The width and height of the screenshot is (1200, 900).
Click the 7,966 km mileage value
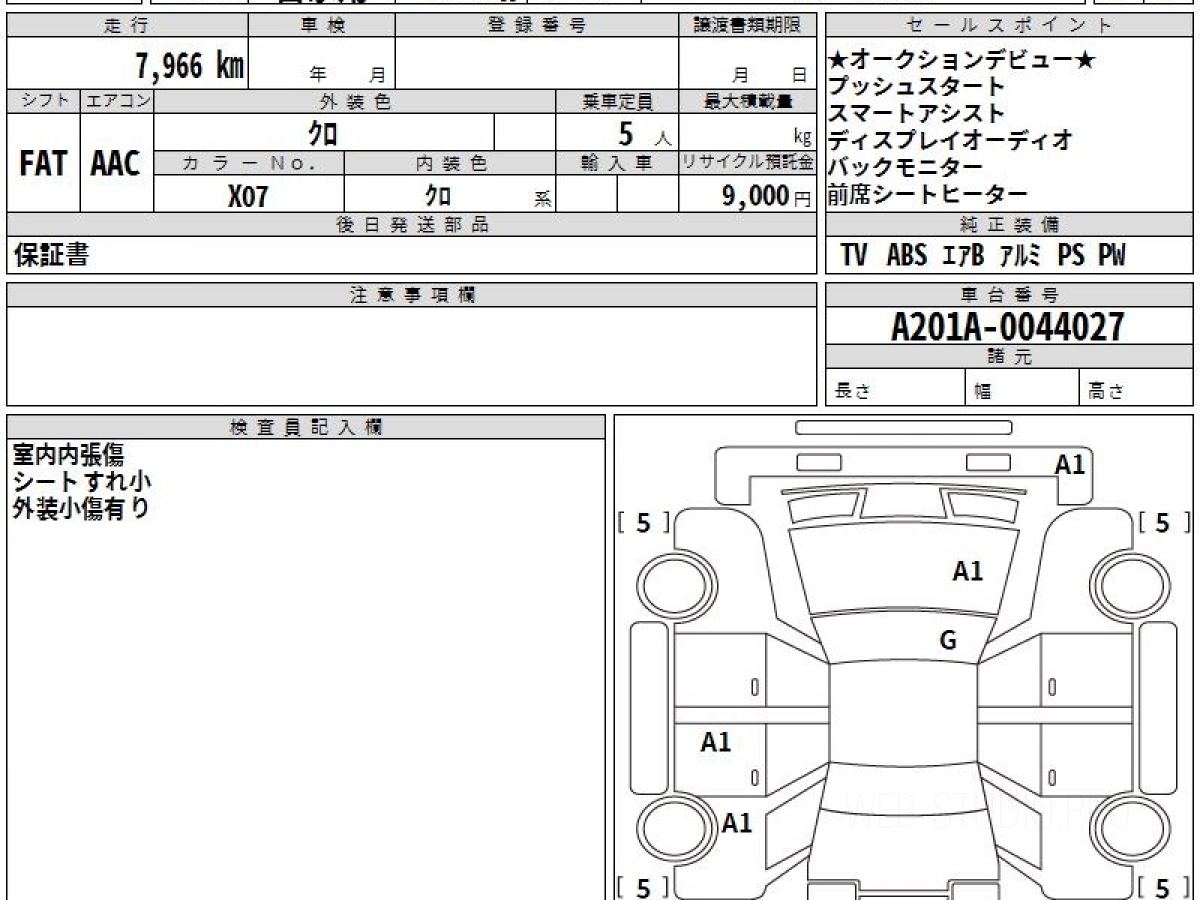(x=190, y=66)
